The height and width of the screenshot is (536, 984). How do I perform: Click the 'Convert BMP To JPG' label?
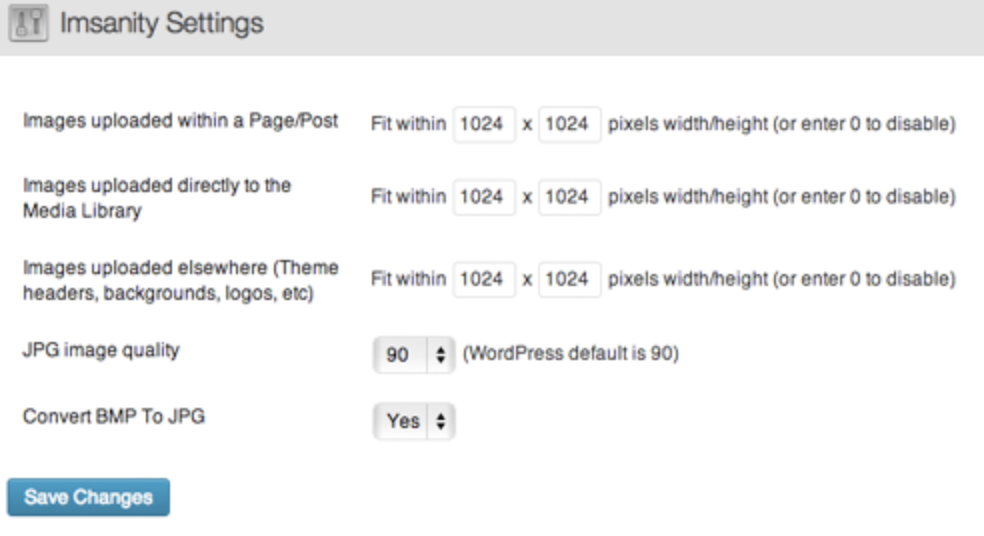(x=114, y=417)
